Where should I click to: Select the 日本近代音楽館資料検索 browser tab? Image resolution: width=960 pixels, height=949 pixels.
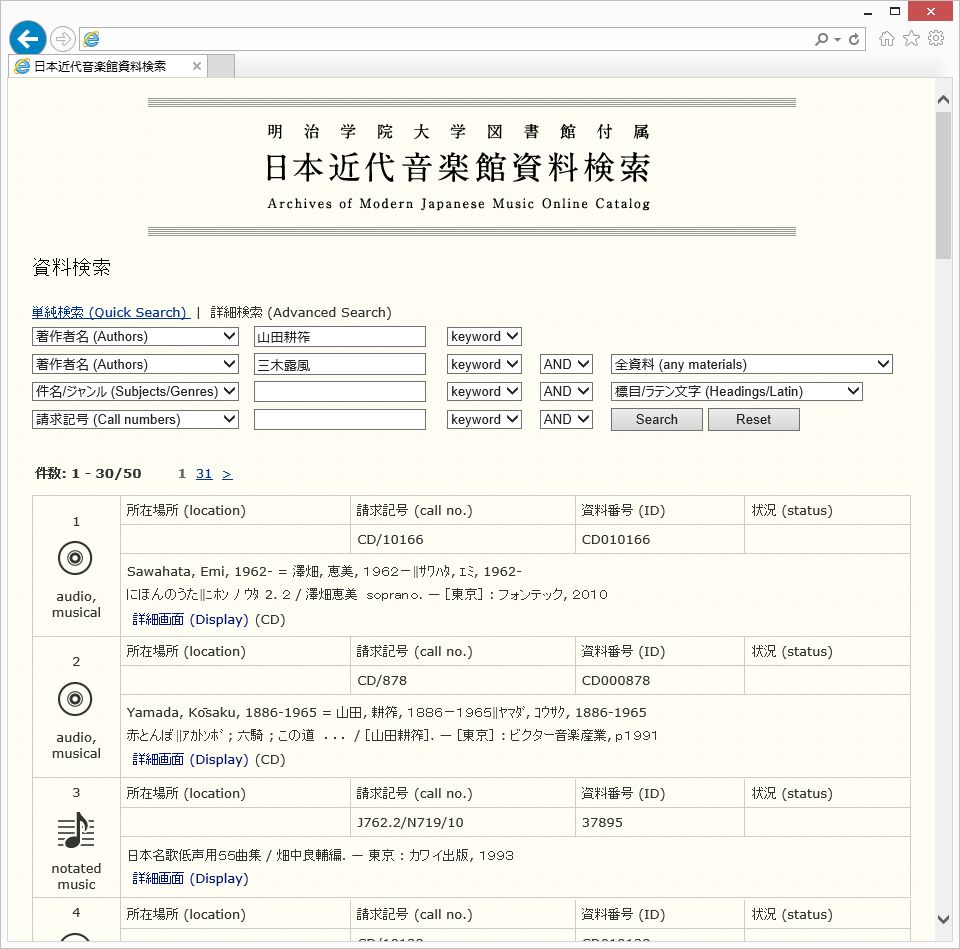pyautogui.click(x=100, y=67)
